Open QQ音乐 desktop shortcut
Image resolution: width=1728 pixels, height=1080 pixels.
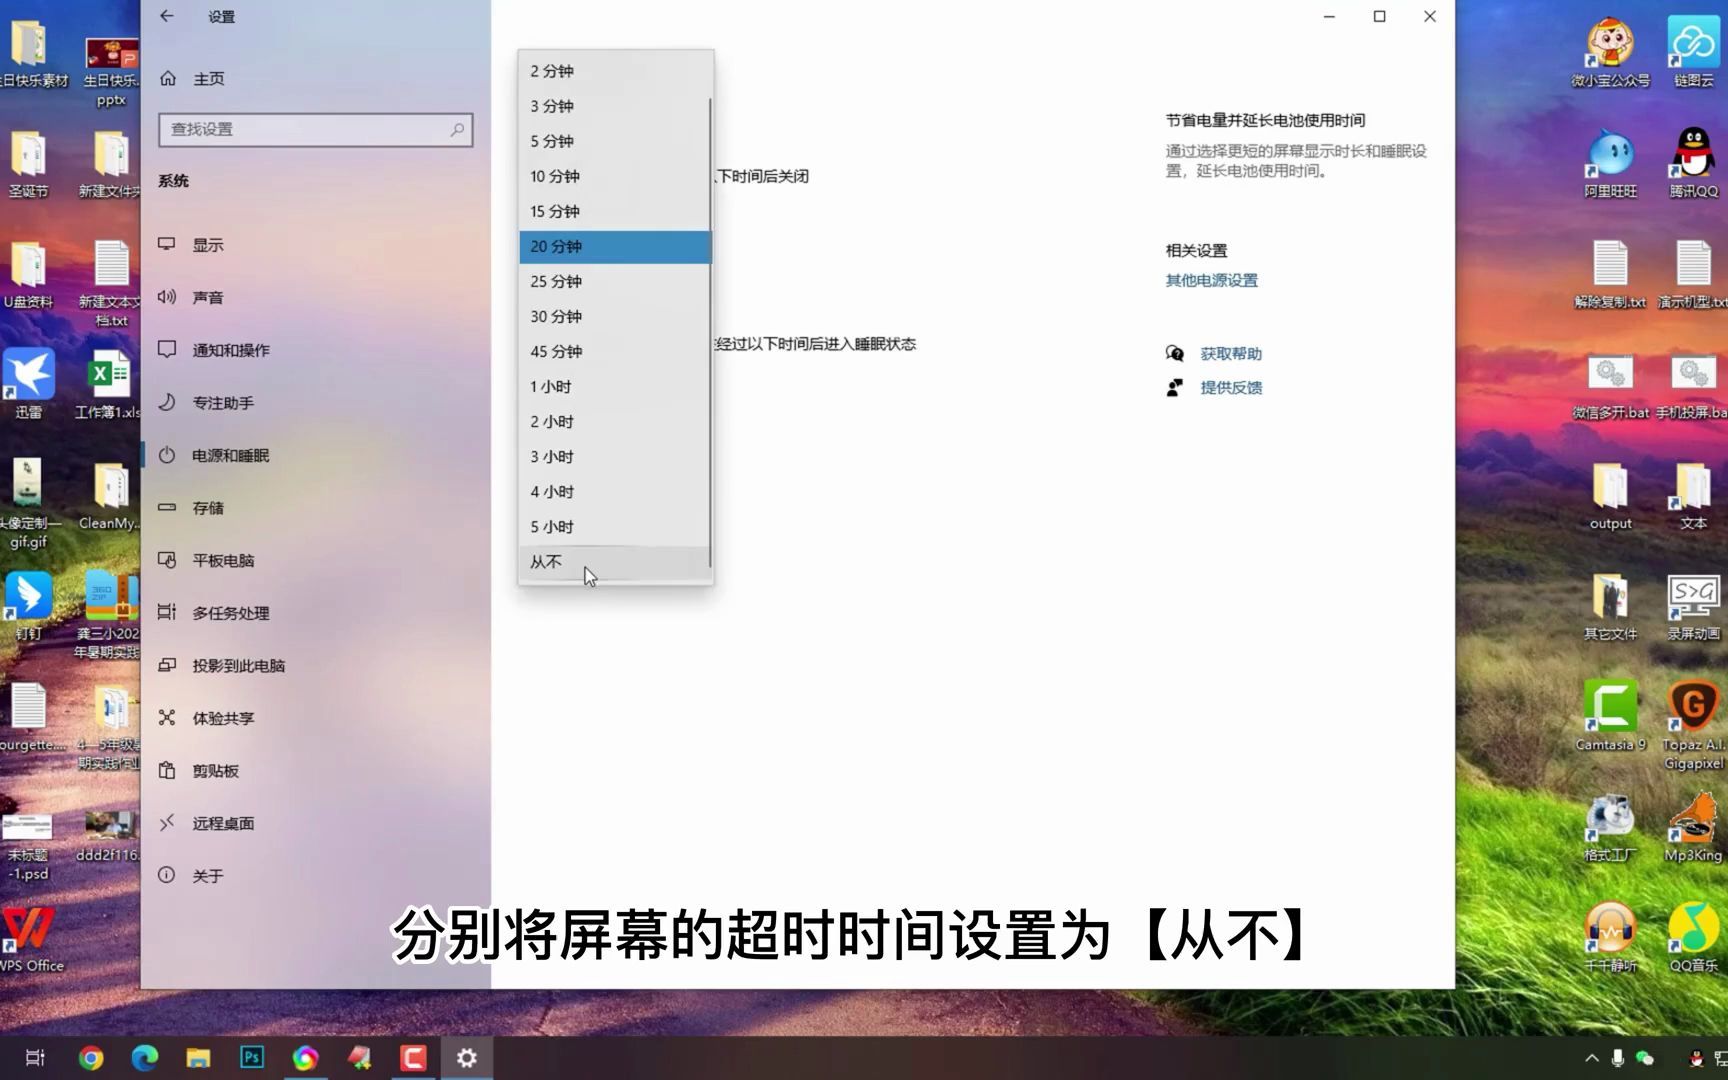(1693, 937)
